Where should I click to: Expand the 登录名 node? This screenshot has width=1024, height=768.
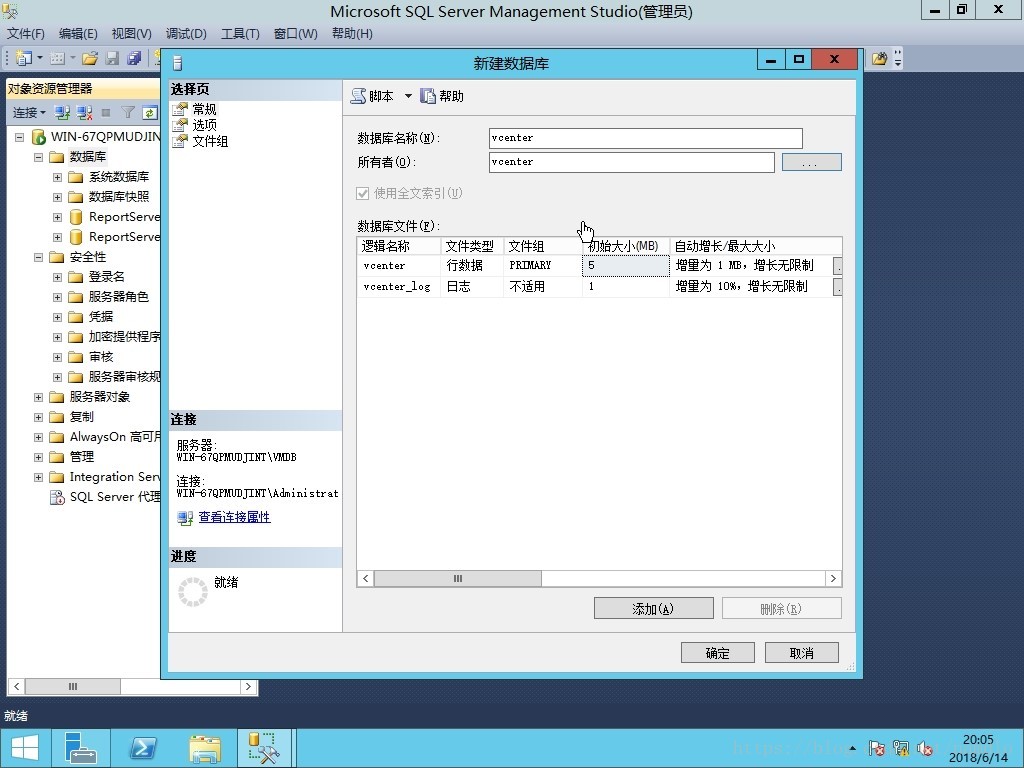(x=57, y=277)
